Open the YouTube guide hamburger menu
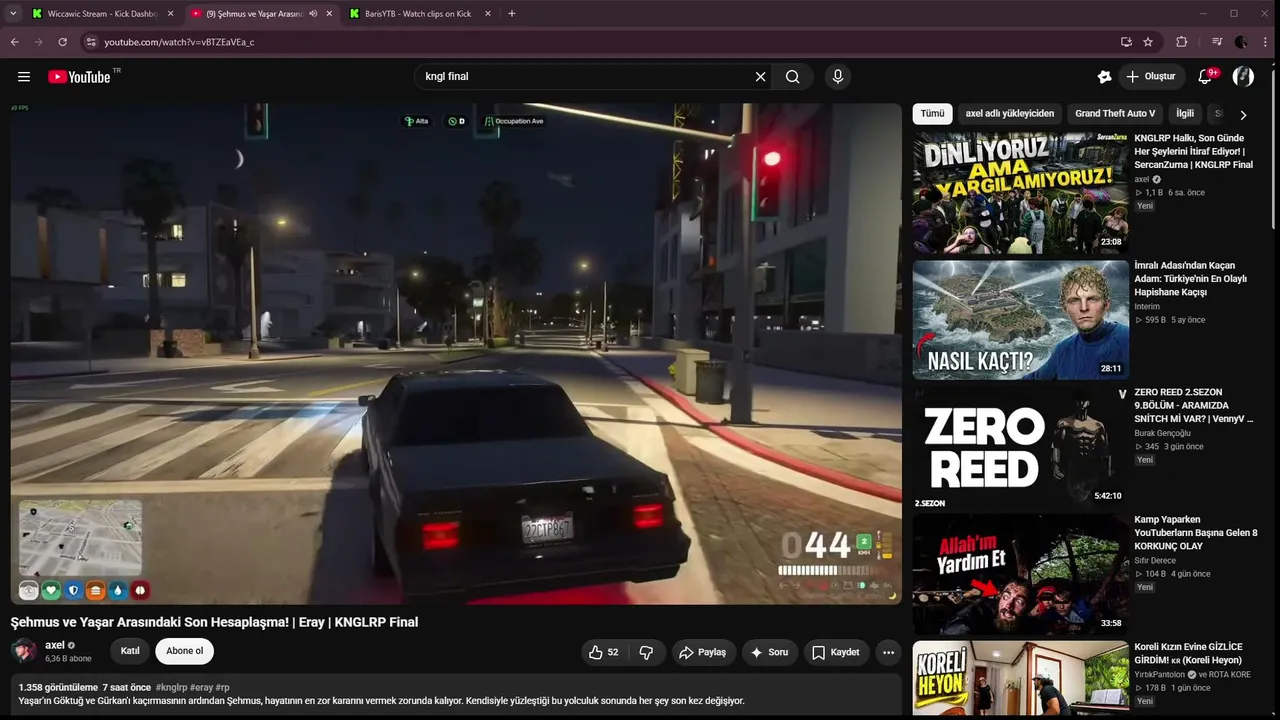 (x=24, y=77)
